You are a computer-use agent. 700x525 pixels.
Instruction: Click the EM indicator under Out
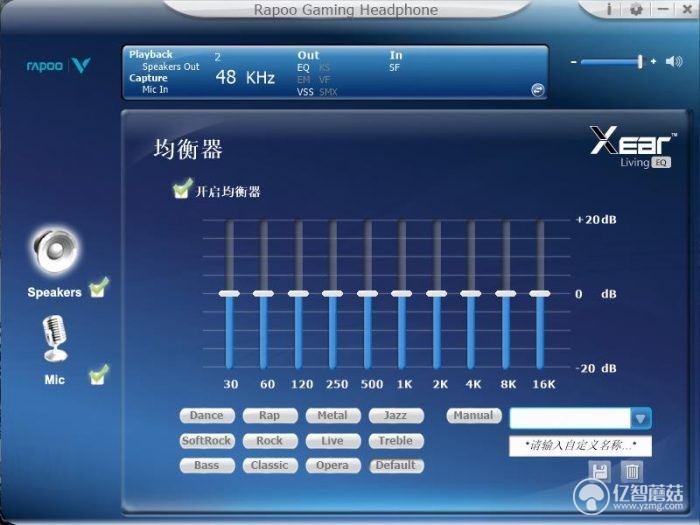[x=304, y=80]
